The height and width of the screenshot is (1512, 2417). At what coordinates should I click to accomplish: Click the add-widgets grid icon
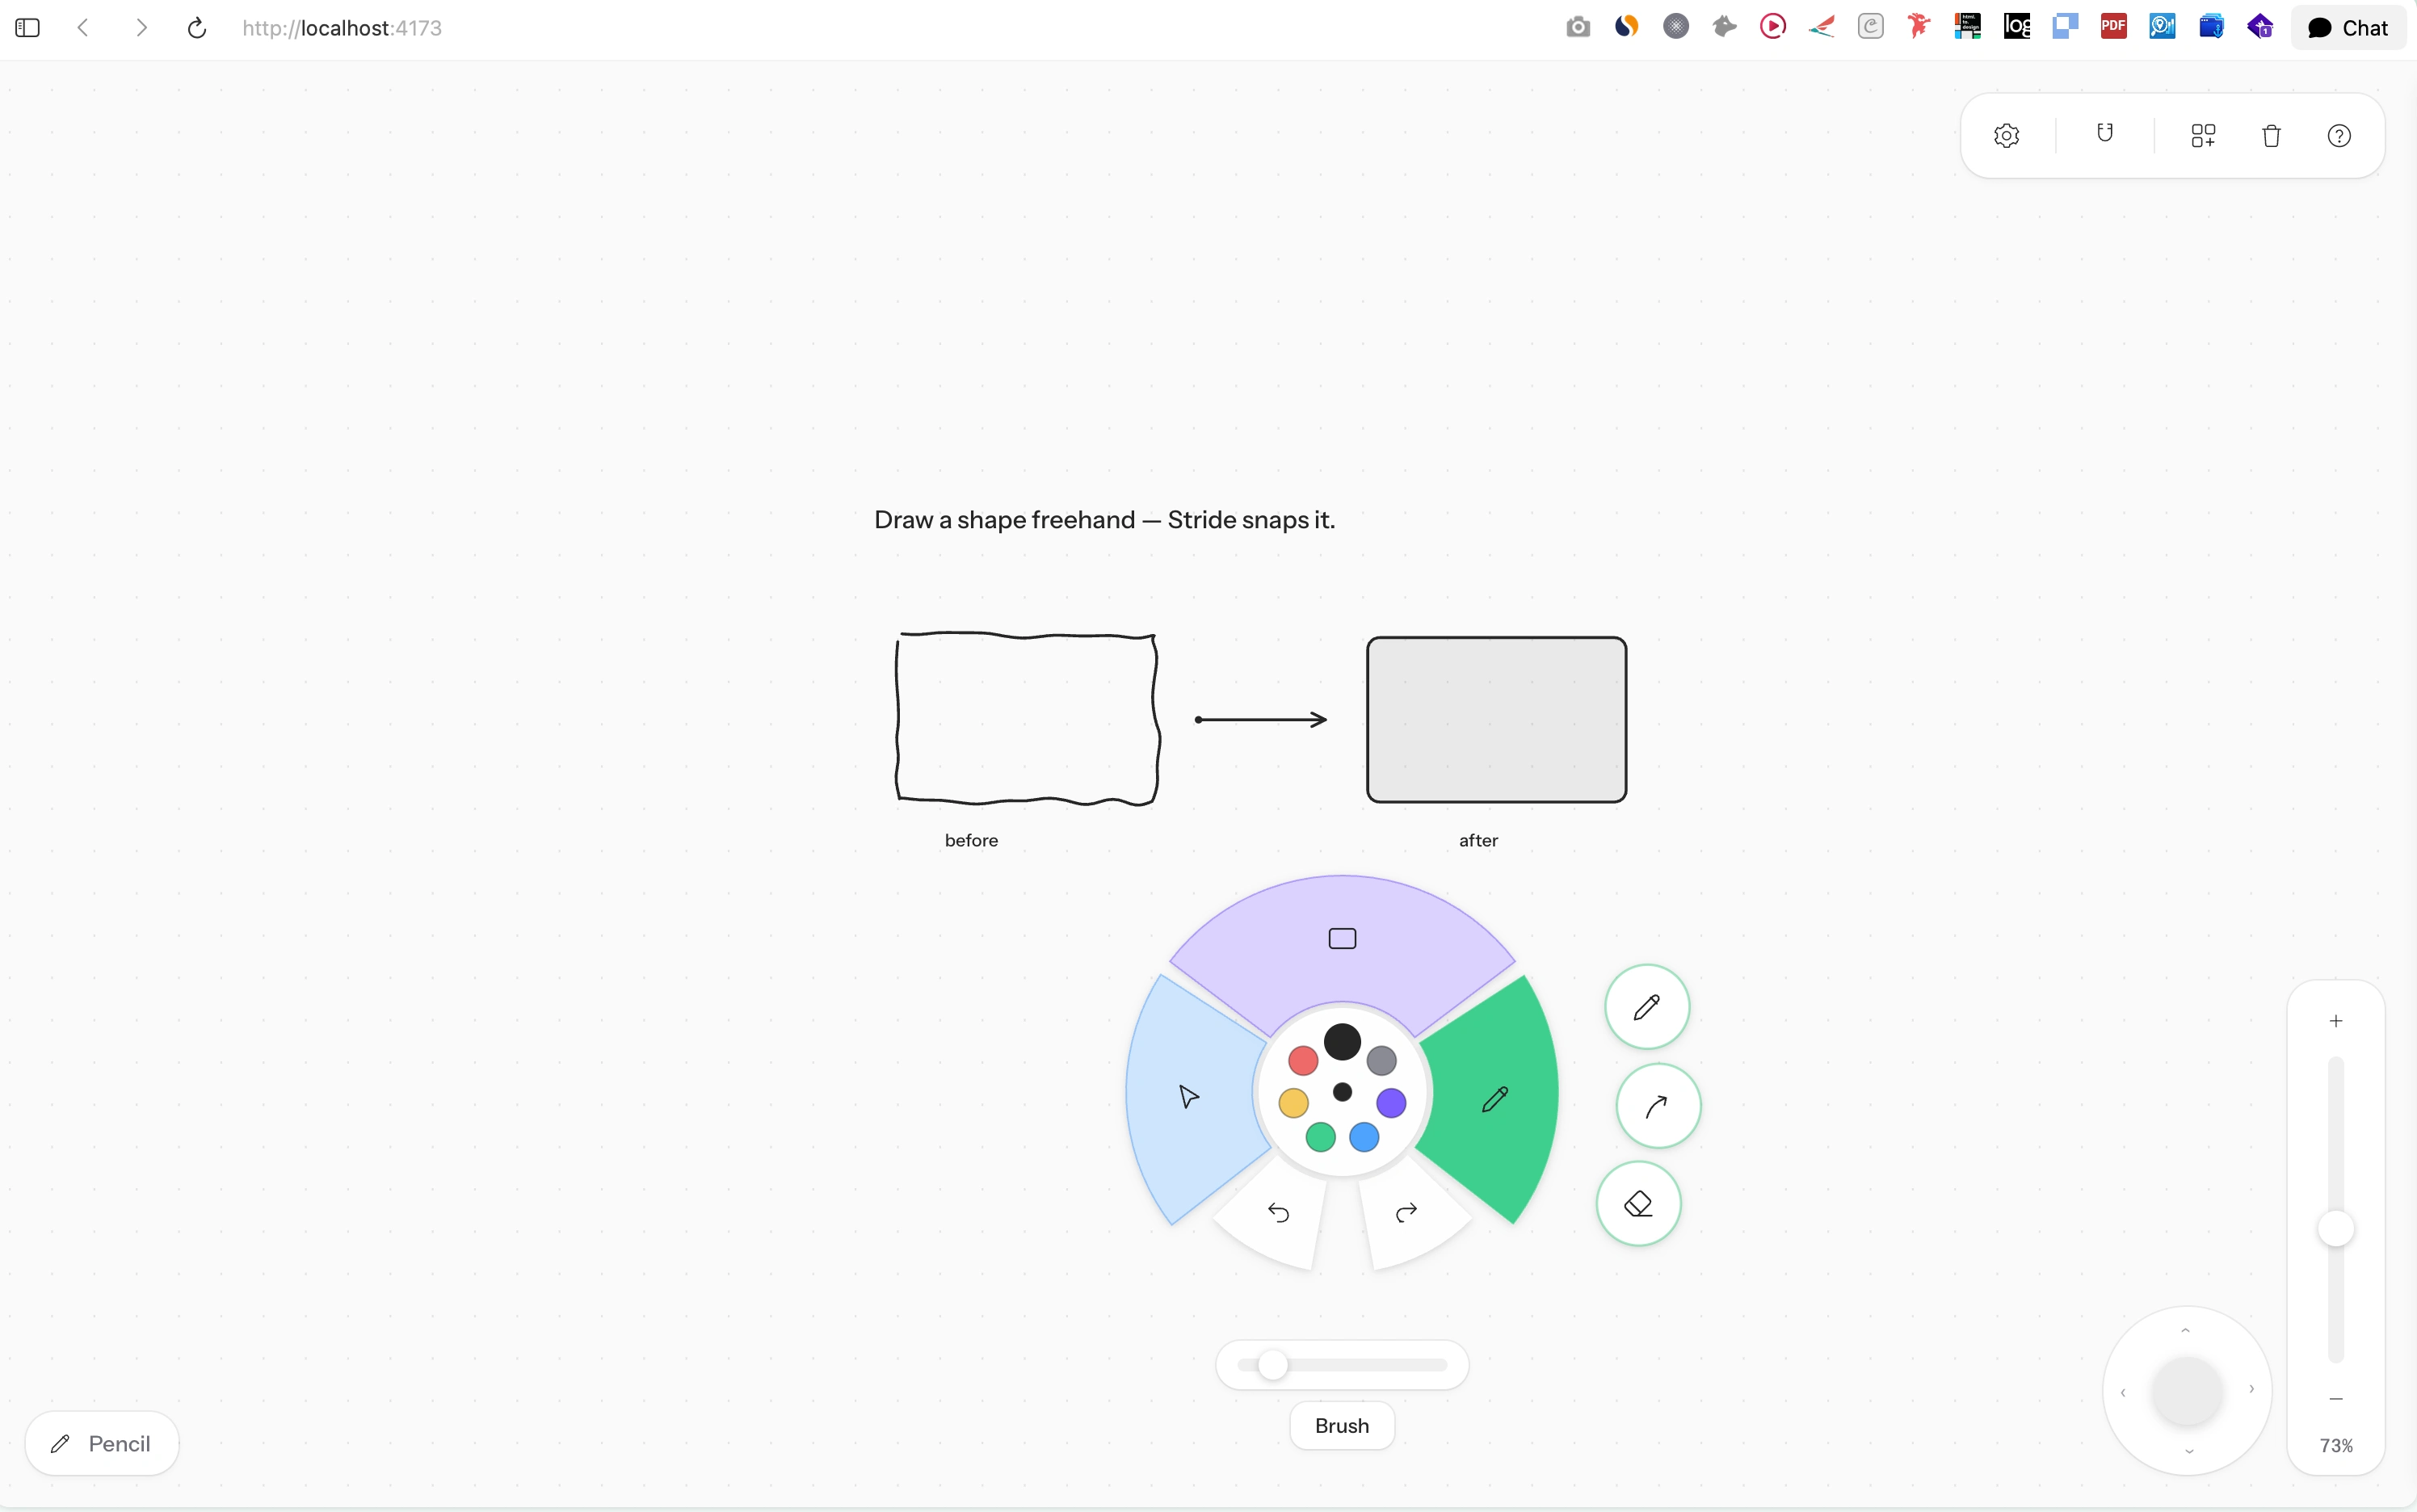click(x=2203, y=136)
